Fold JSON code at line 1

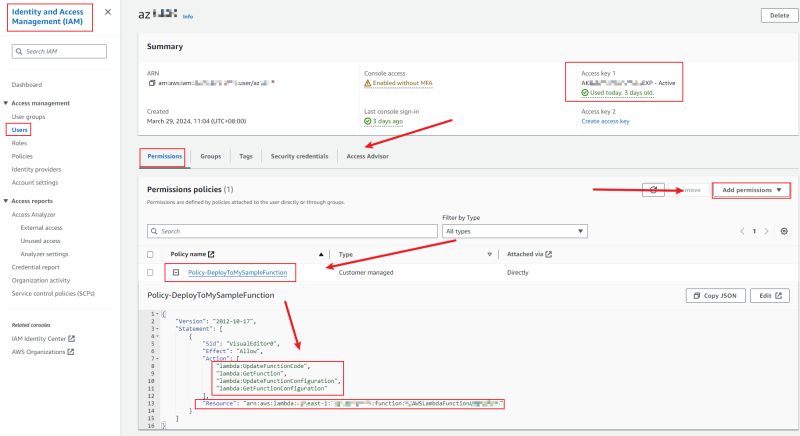[x=158, y=314]
